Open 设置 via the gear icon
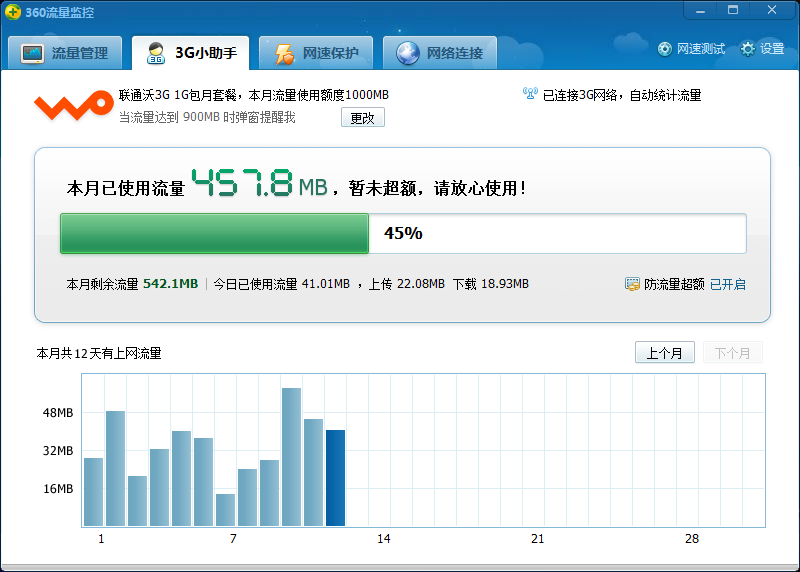Viewport: 800px width, 572px height. 748,49
